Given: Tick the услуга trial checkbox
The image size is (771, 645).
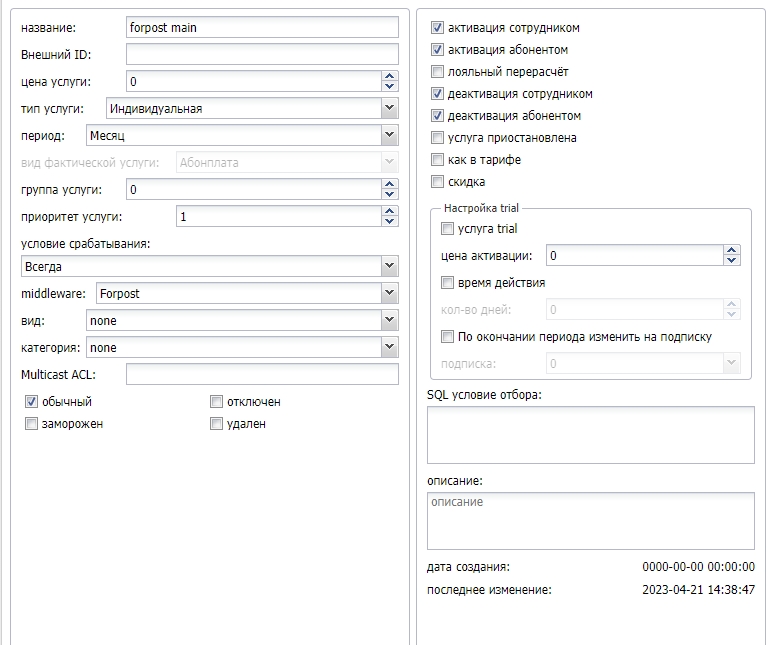Looking at the screenshot, I should click(x=447, y=229).
